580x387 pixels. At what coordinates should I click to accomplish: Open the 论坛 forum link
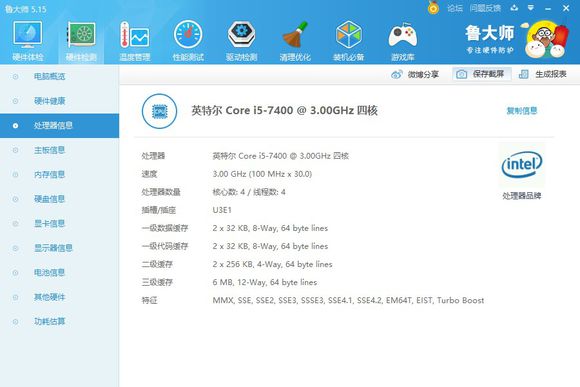pyautogui.click(x=455, y=8)
